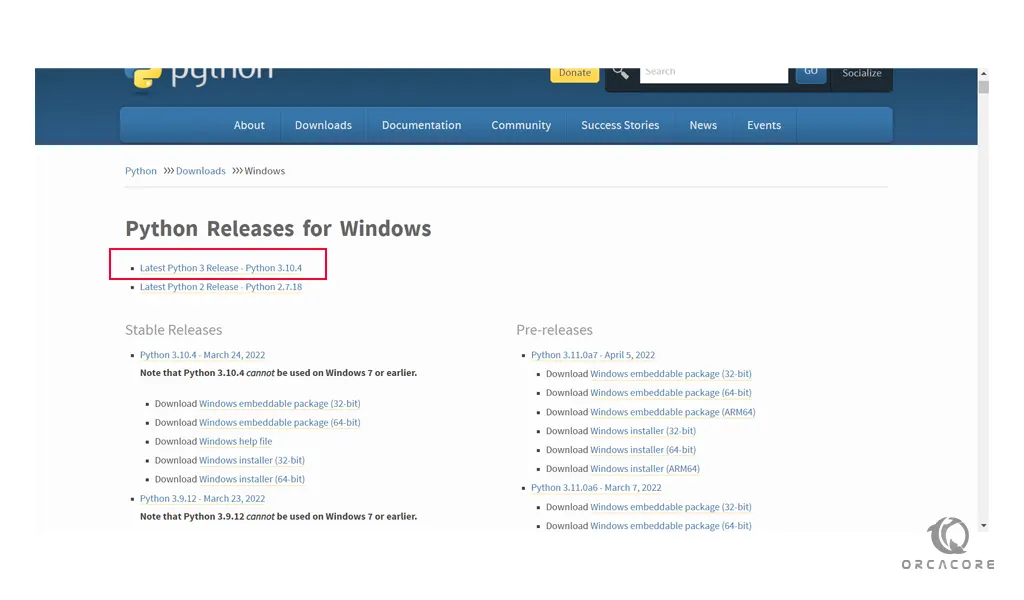Click the Stable Releases heading
This screenshot has height=600, width=1024.
point(174,330)
